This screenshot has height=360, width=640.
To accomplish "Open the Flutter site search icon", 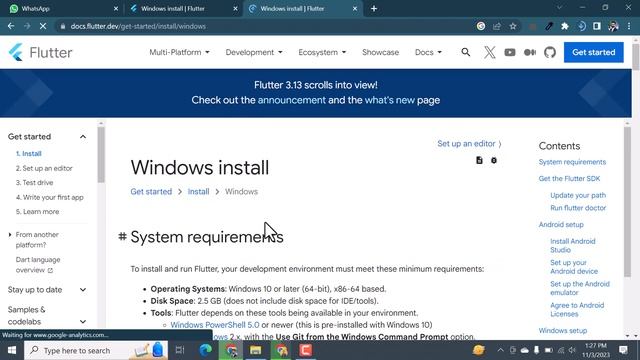I will tap(466, 52).
